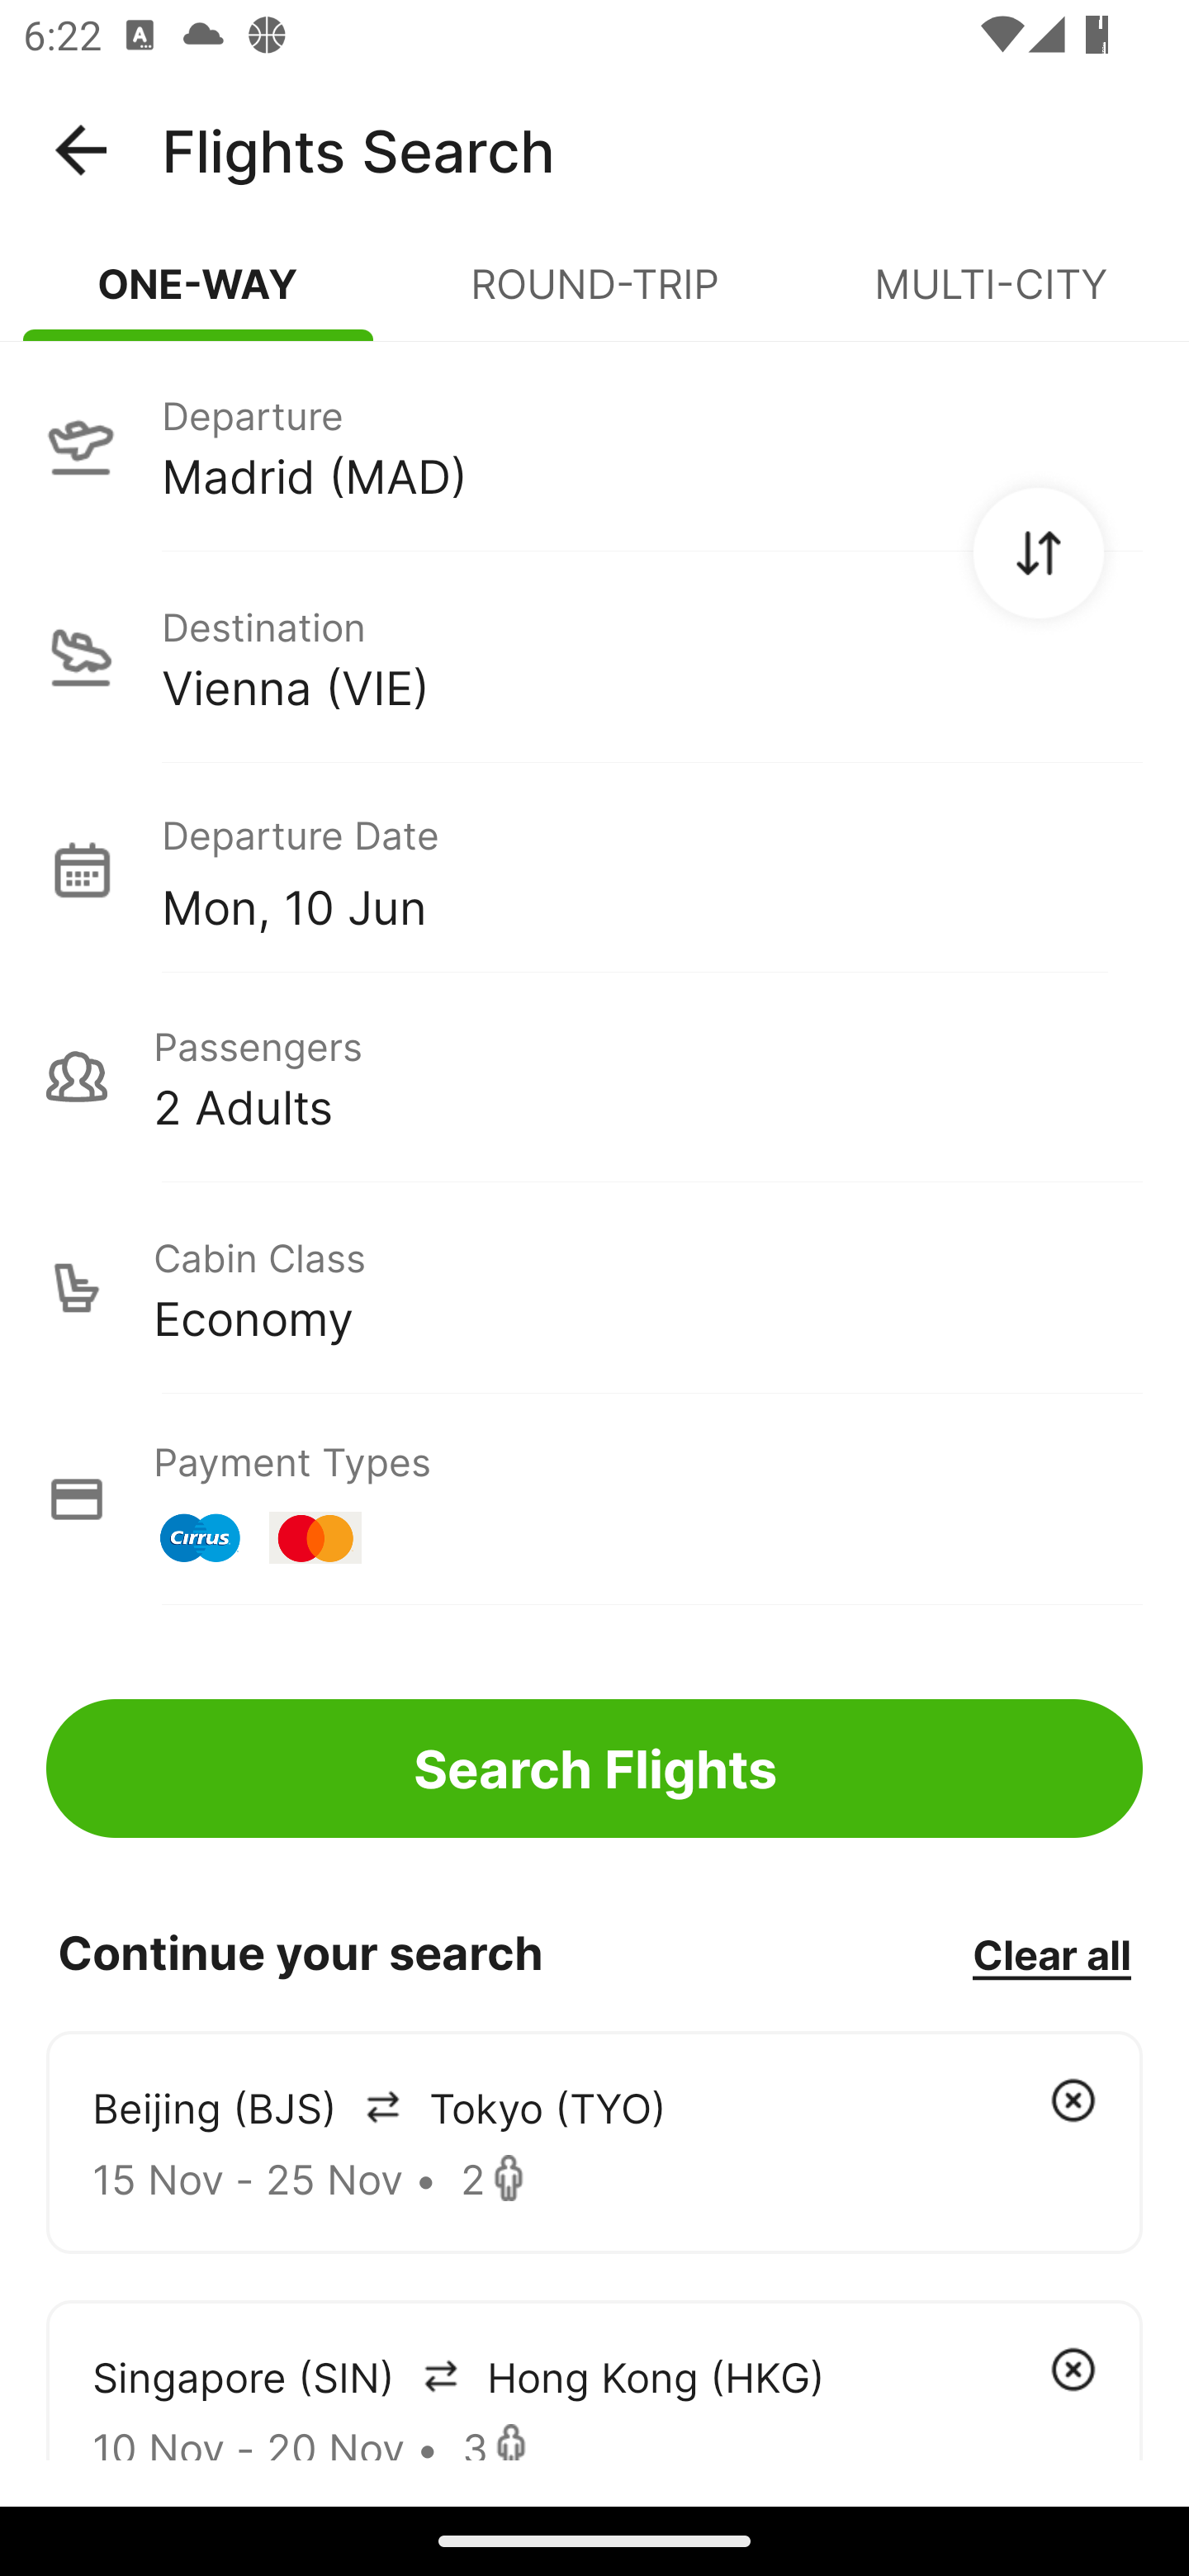The height and width of the screenshot is (2576, 1189).
Task: Tap the Cirrus payment card logo
Action: [x=200, y=1537]
